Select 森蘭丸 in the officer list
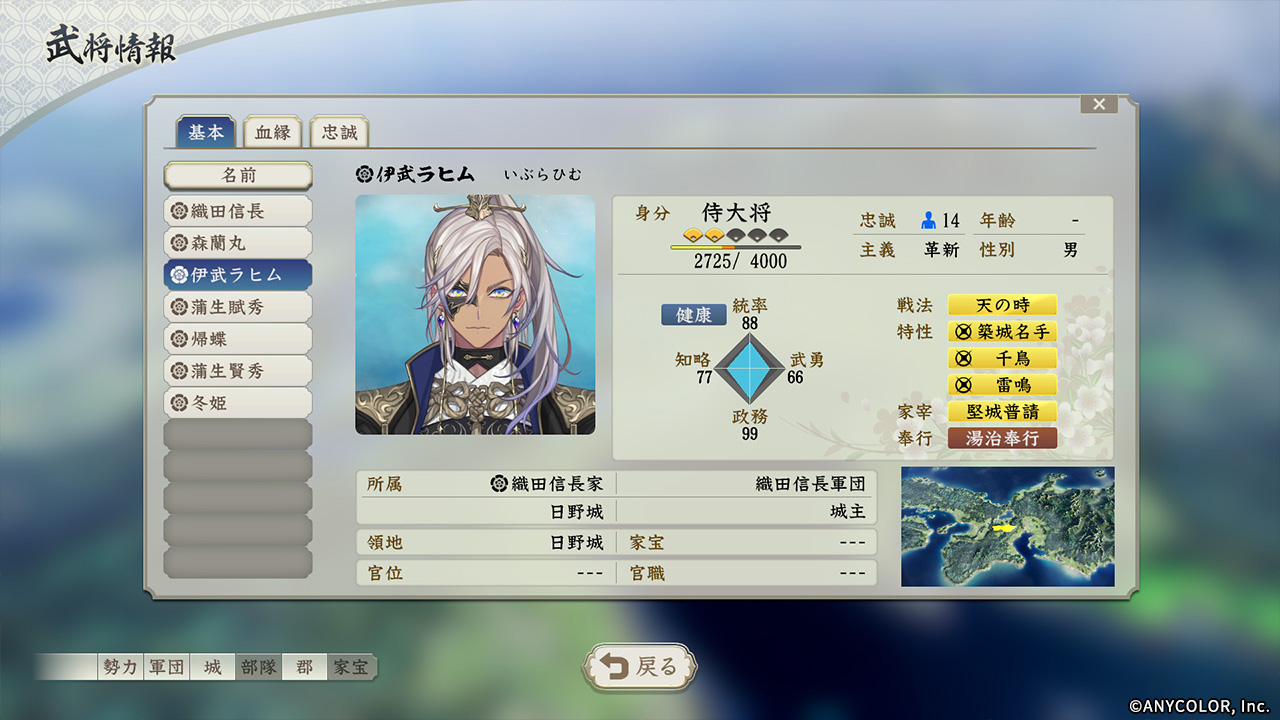Image resolution: width=1280 pixels, height=720 pixels. [238, 243]
